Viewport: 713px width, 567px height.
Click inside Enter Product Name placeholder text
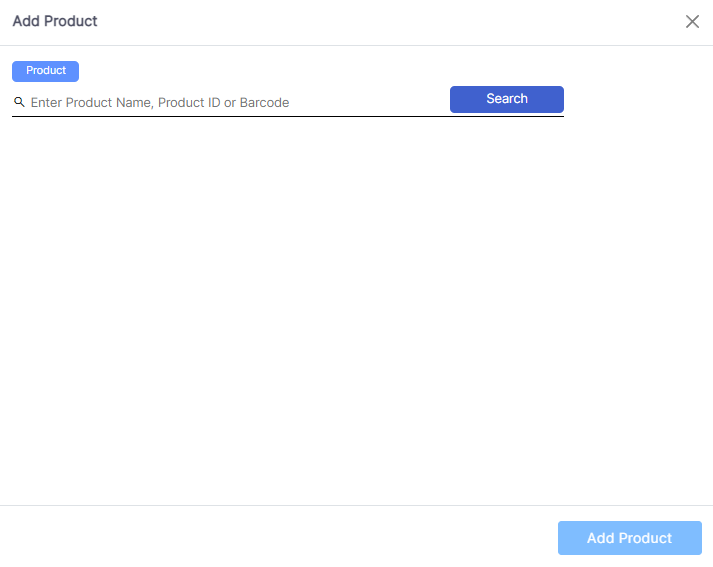[x=160, y=102]
